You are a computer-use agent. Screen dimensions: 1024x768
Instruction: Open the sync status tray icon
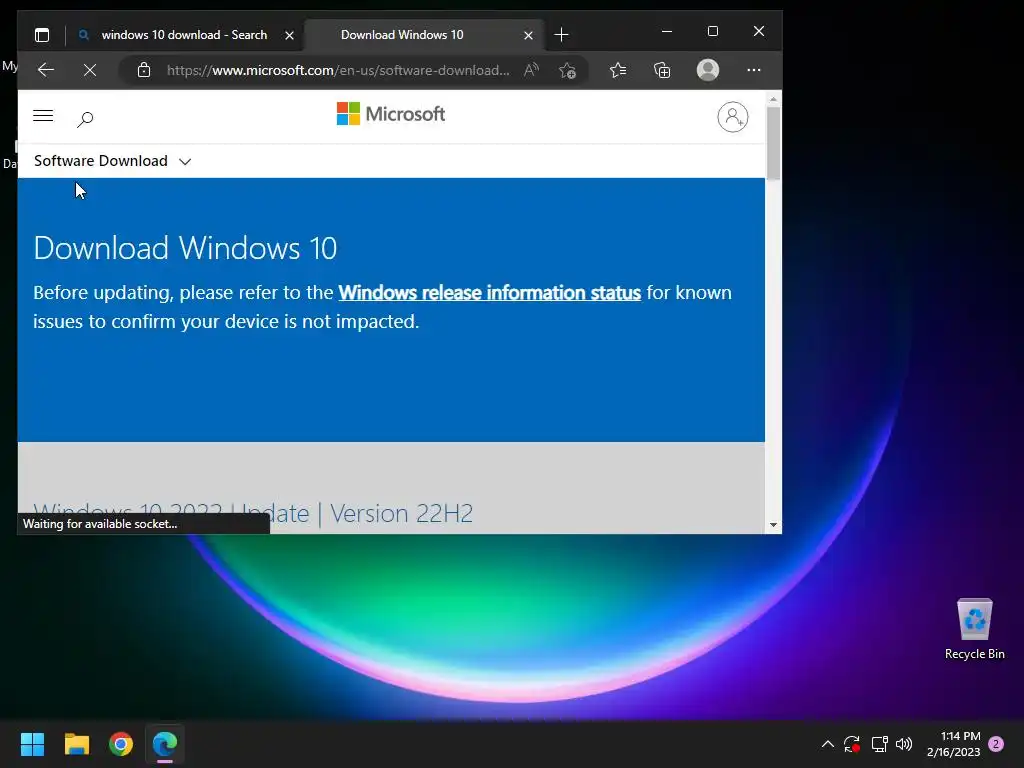852,744
